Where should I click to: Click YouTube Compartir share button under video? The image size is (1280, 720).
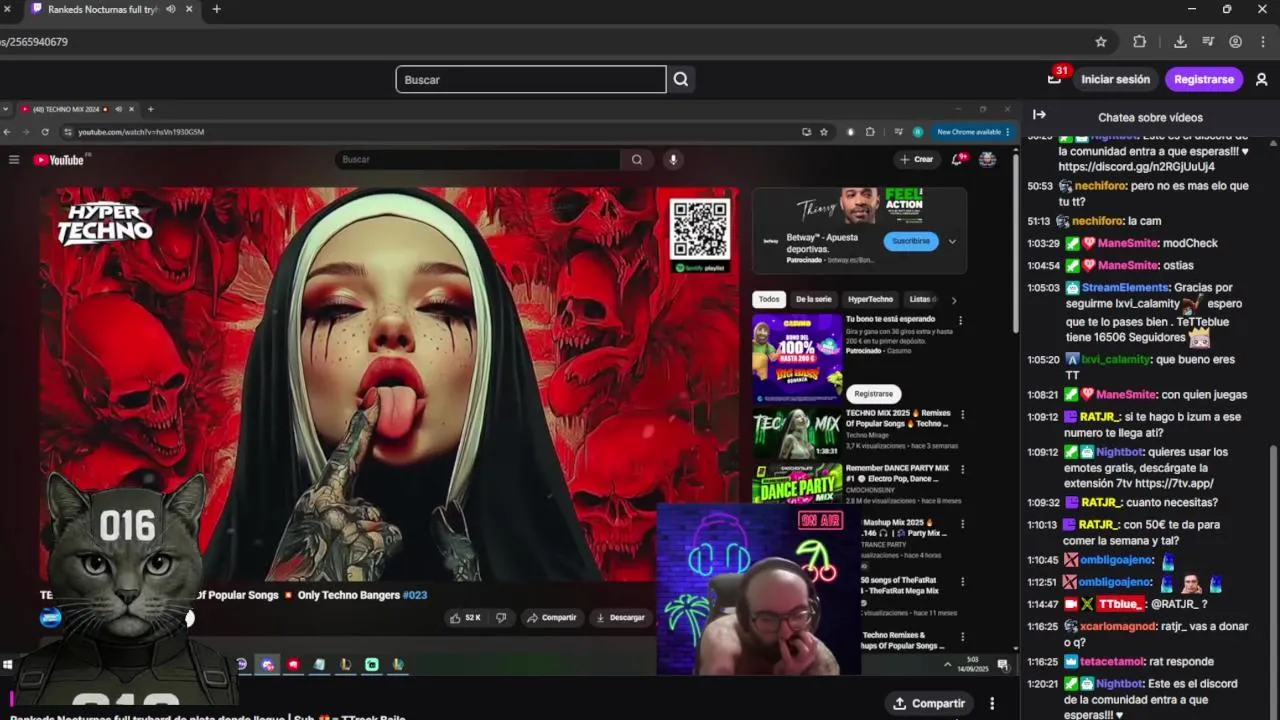coord(552,618)
